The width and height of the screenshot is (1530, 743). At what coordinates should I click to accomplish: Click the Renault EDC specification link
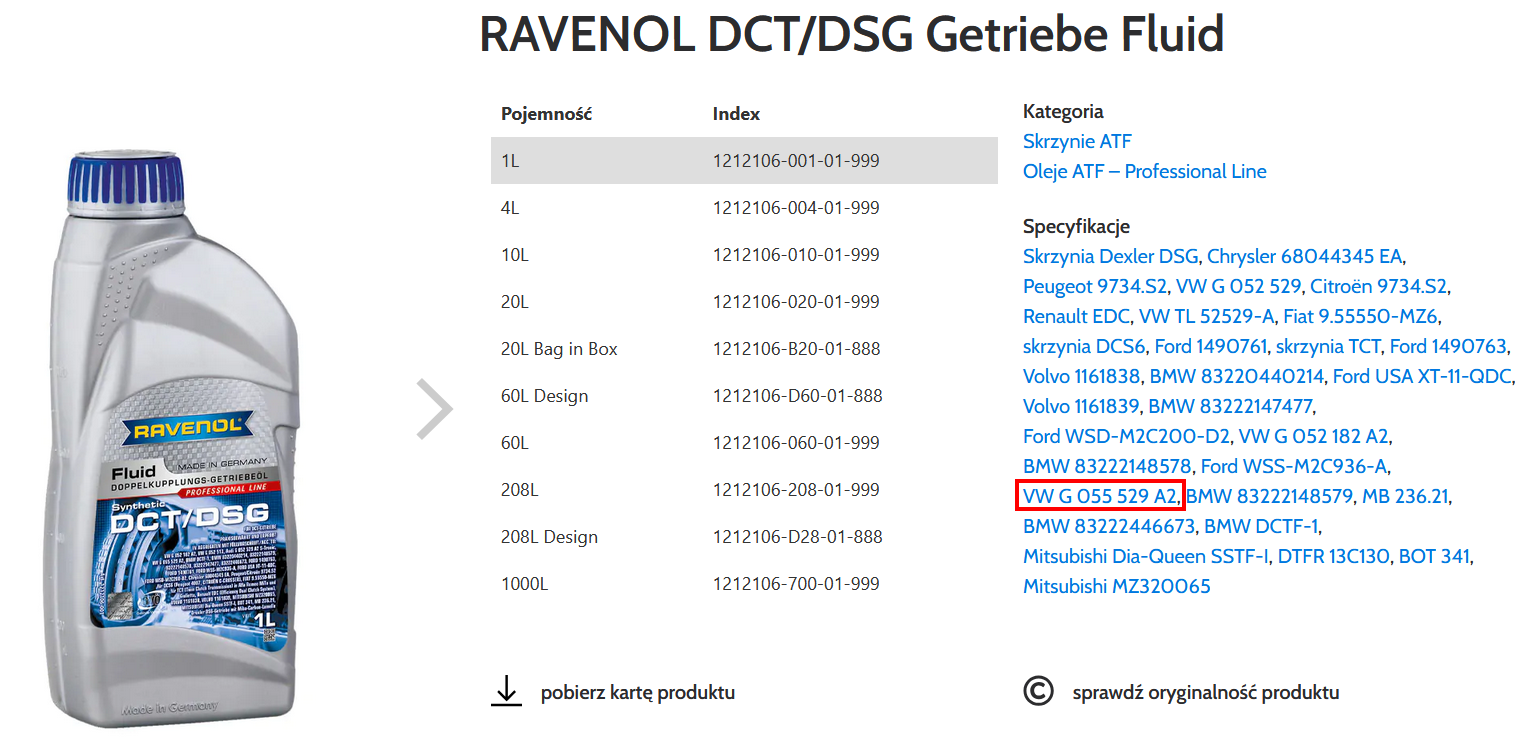[1076, 316]
